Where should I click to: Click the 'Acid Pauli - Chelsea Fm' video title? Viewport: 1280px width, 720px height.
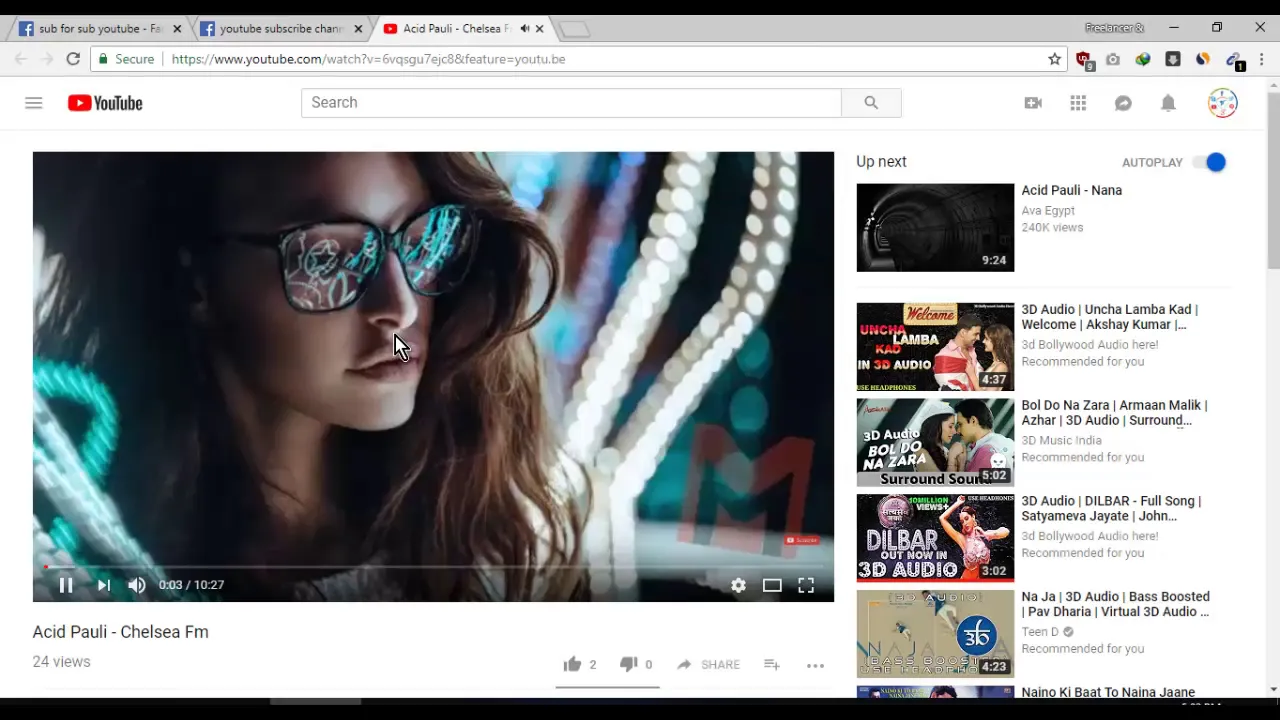pyautogui.click(x=120, y=632)
